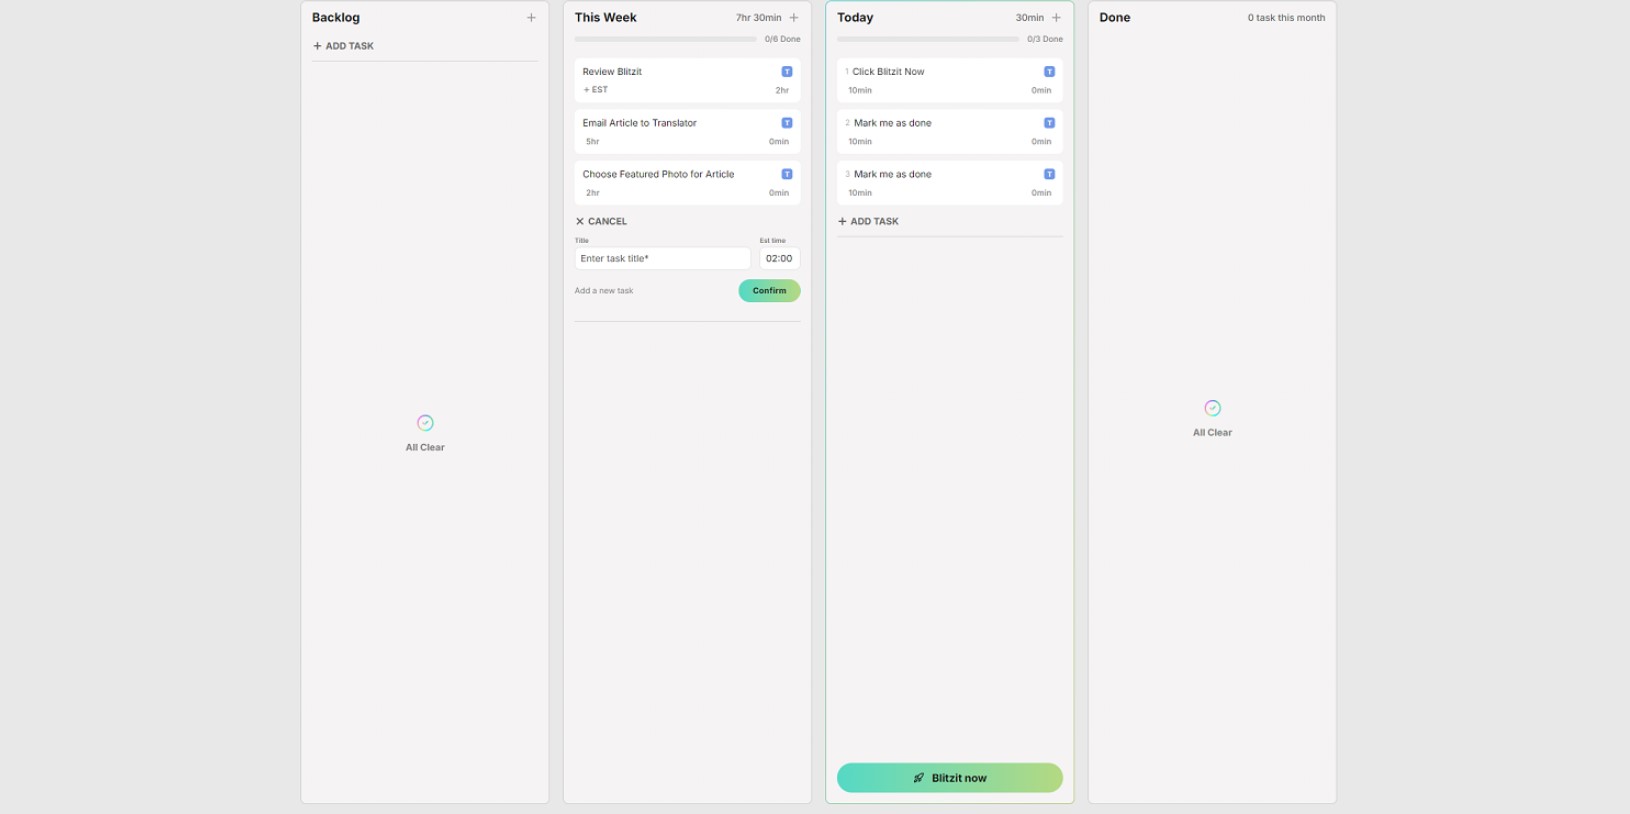This screenshot has width=1630, height=814.
Task: Cancel the new task form in This Week
Action: [601, 221]
